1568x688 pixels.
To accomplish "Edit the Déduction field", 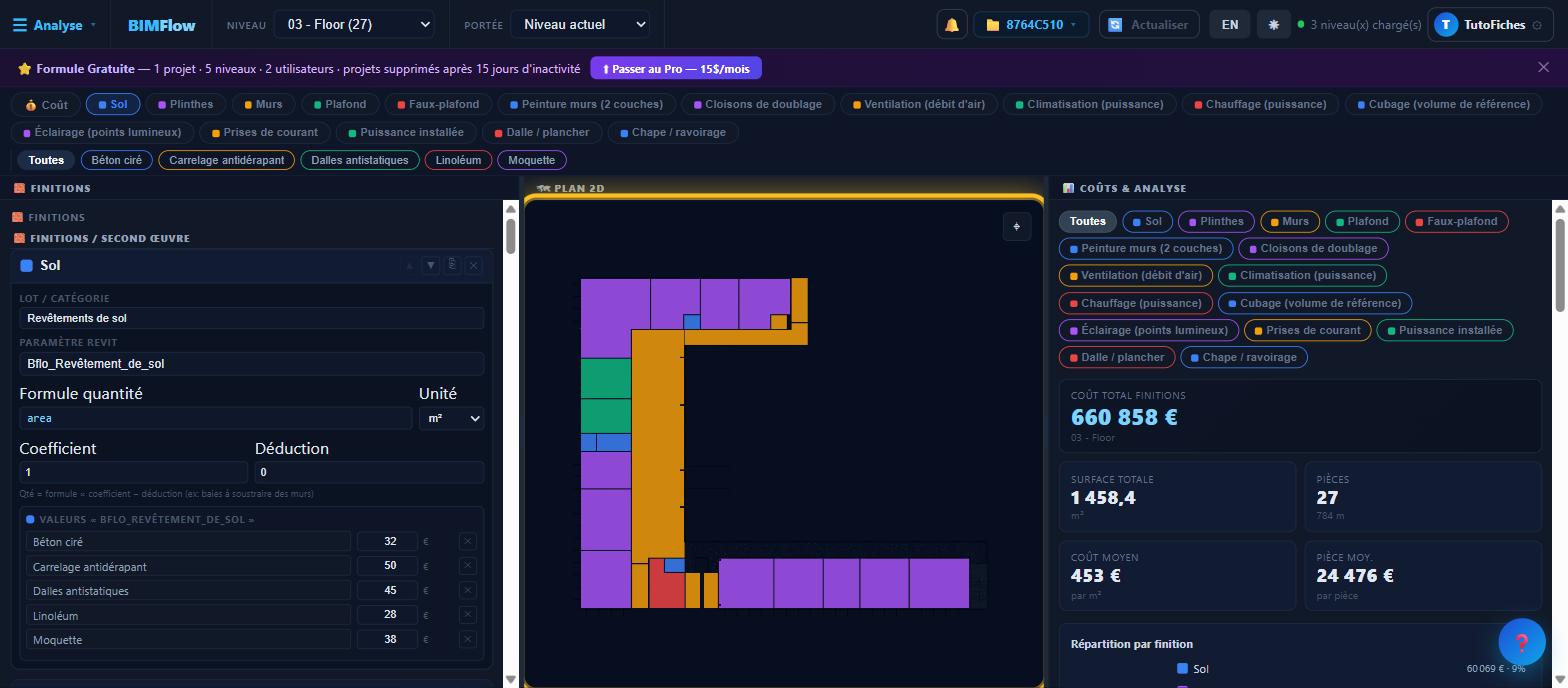I will point(369,472).
